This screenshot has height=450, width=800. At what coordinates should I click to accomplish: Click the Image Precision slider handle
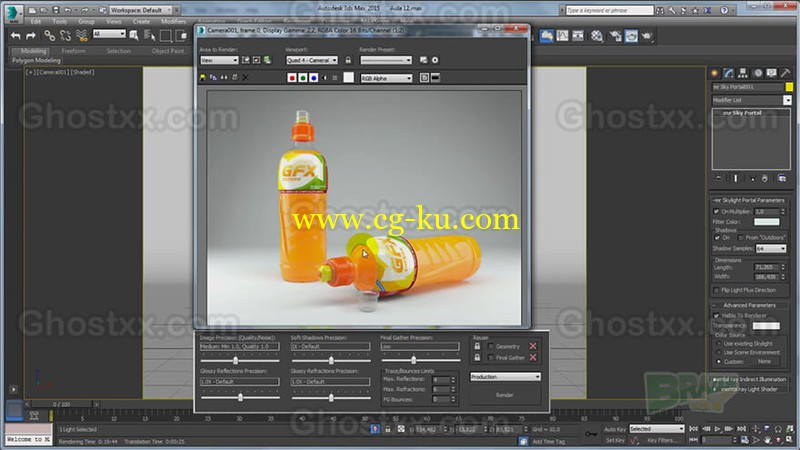pos(236,360)
